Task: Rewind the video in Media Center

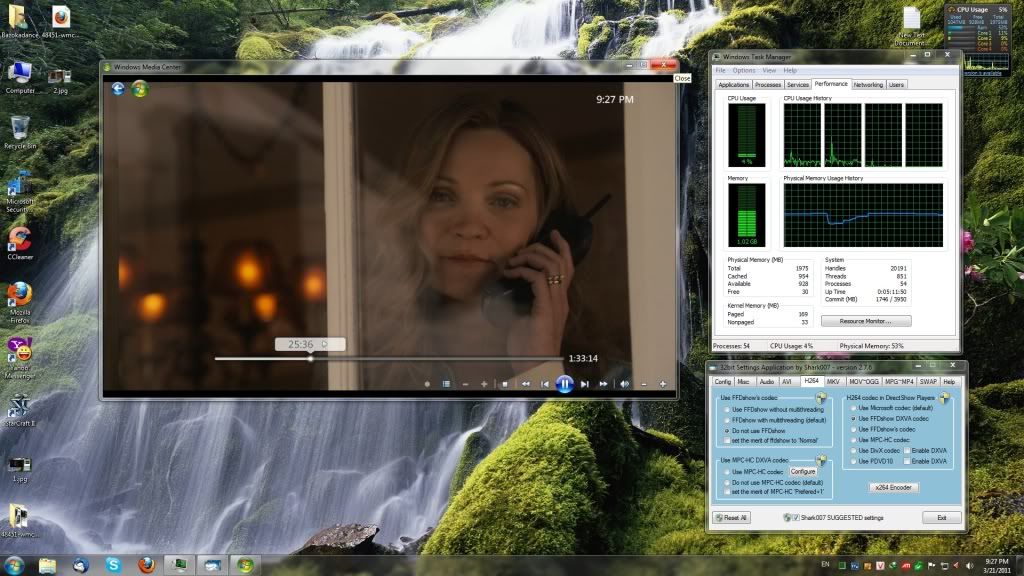Action: [x=525, y=384]
